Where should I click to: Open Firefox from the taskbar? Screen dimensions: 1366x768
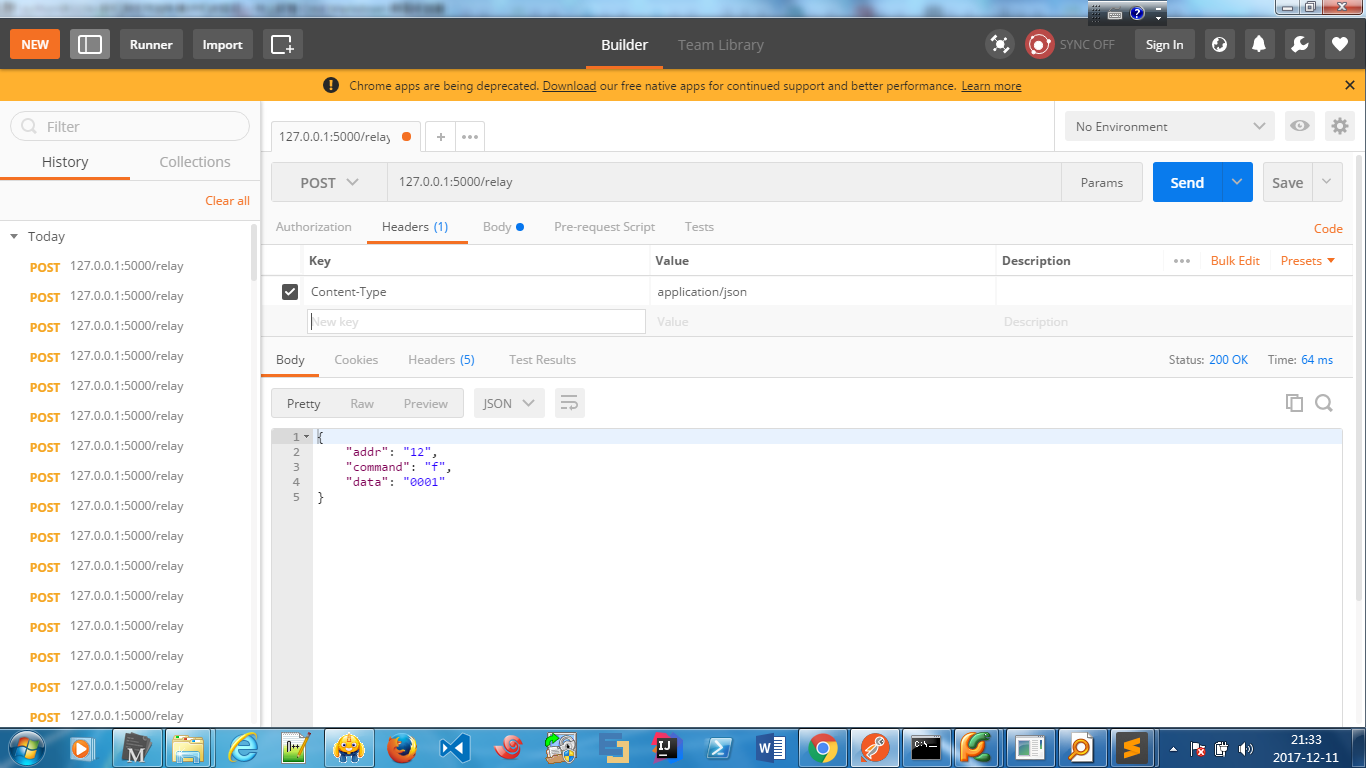tap(402, 747)
